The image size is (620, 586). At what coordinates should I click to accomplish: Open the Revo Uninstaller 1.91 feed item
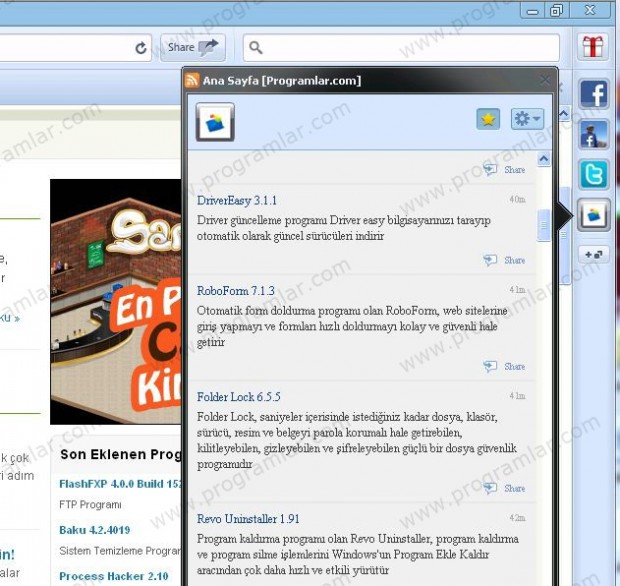click(248, 518)
